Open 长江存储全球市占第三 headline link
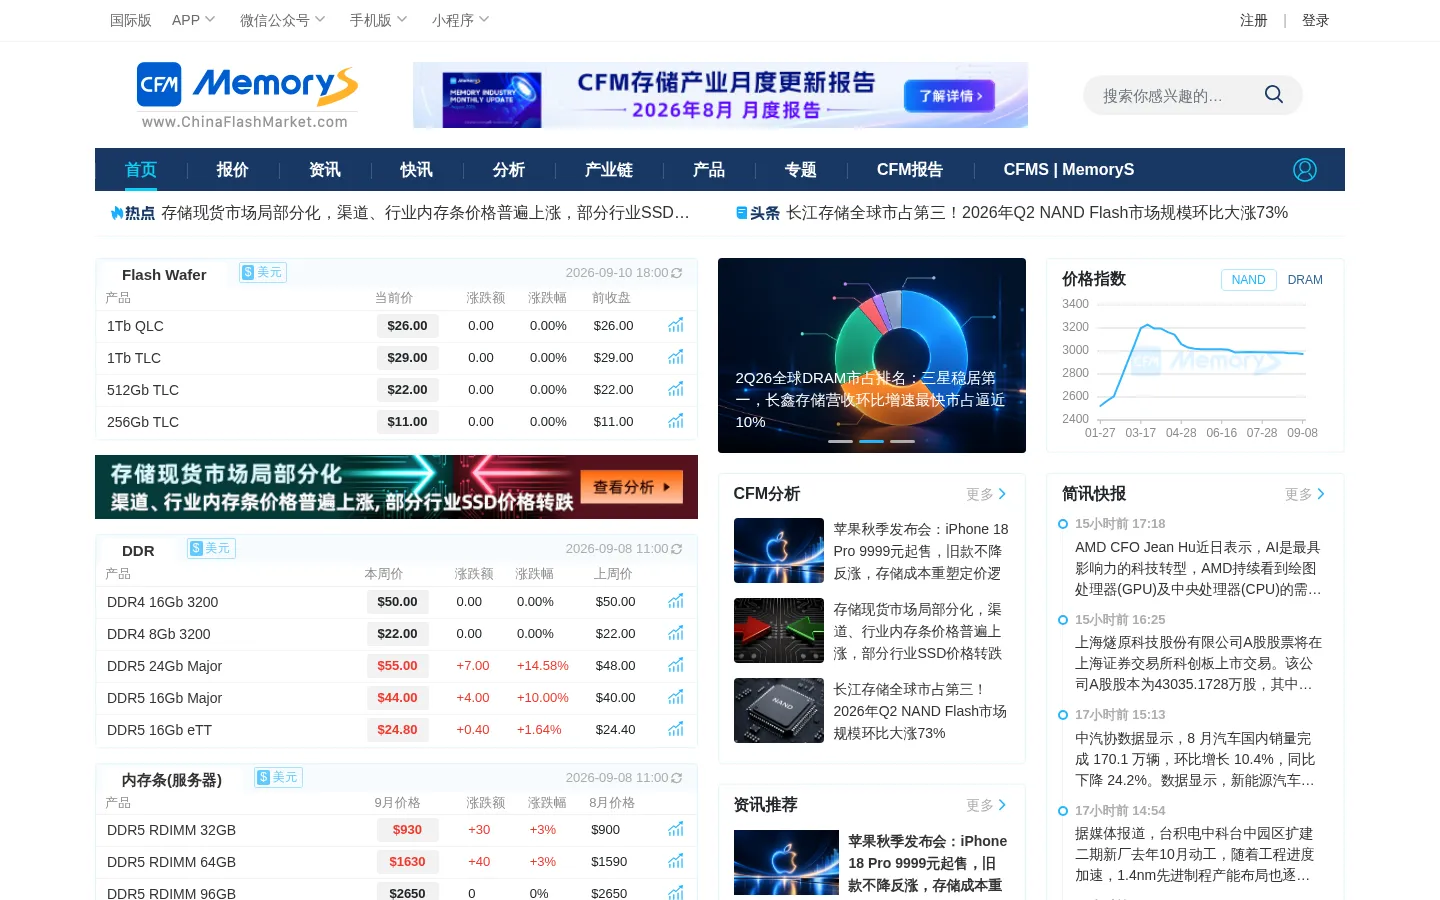Screen dimensions: 1440x900 tap(1037, 213)
